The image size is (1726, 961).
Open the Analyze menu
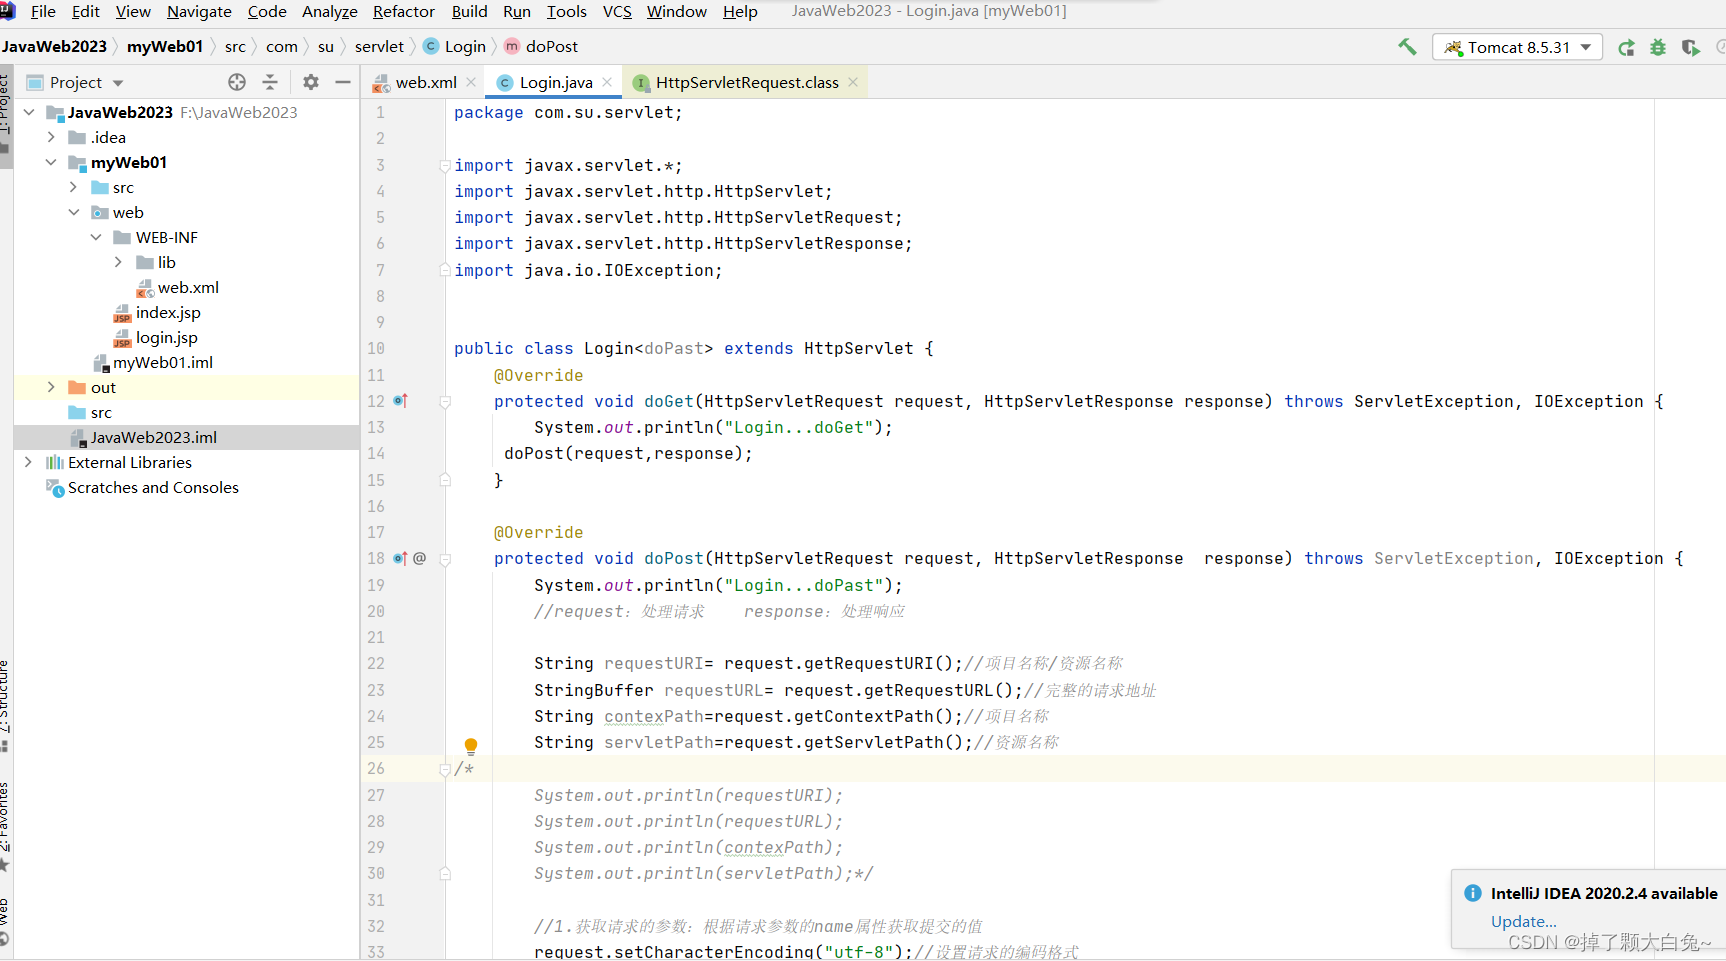point(329,11)
